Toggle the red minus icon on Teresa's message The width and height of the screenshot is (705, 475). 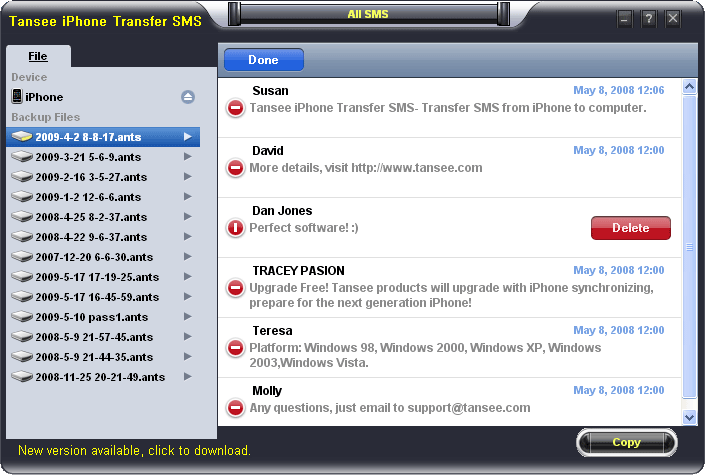(x=235, y=348)
